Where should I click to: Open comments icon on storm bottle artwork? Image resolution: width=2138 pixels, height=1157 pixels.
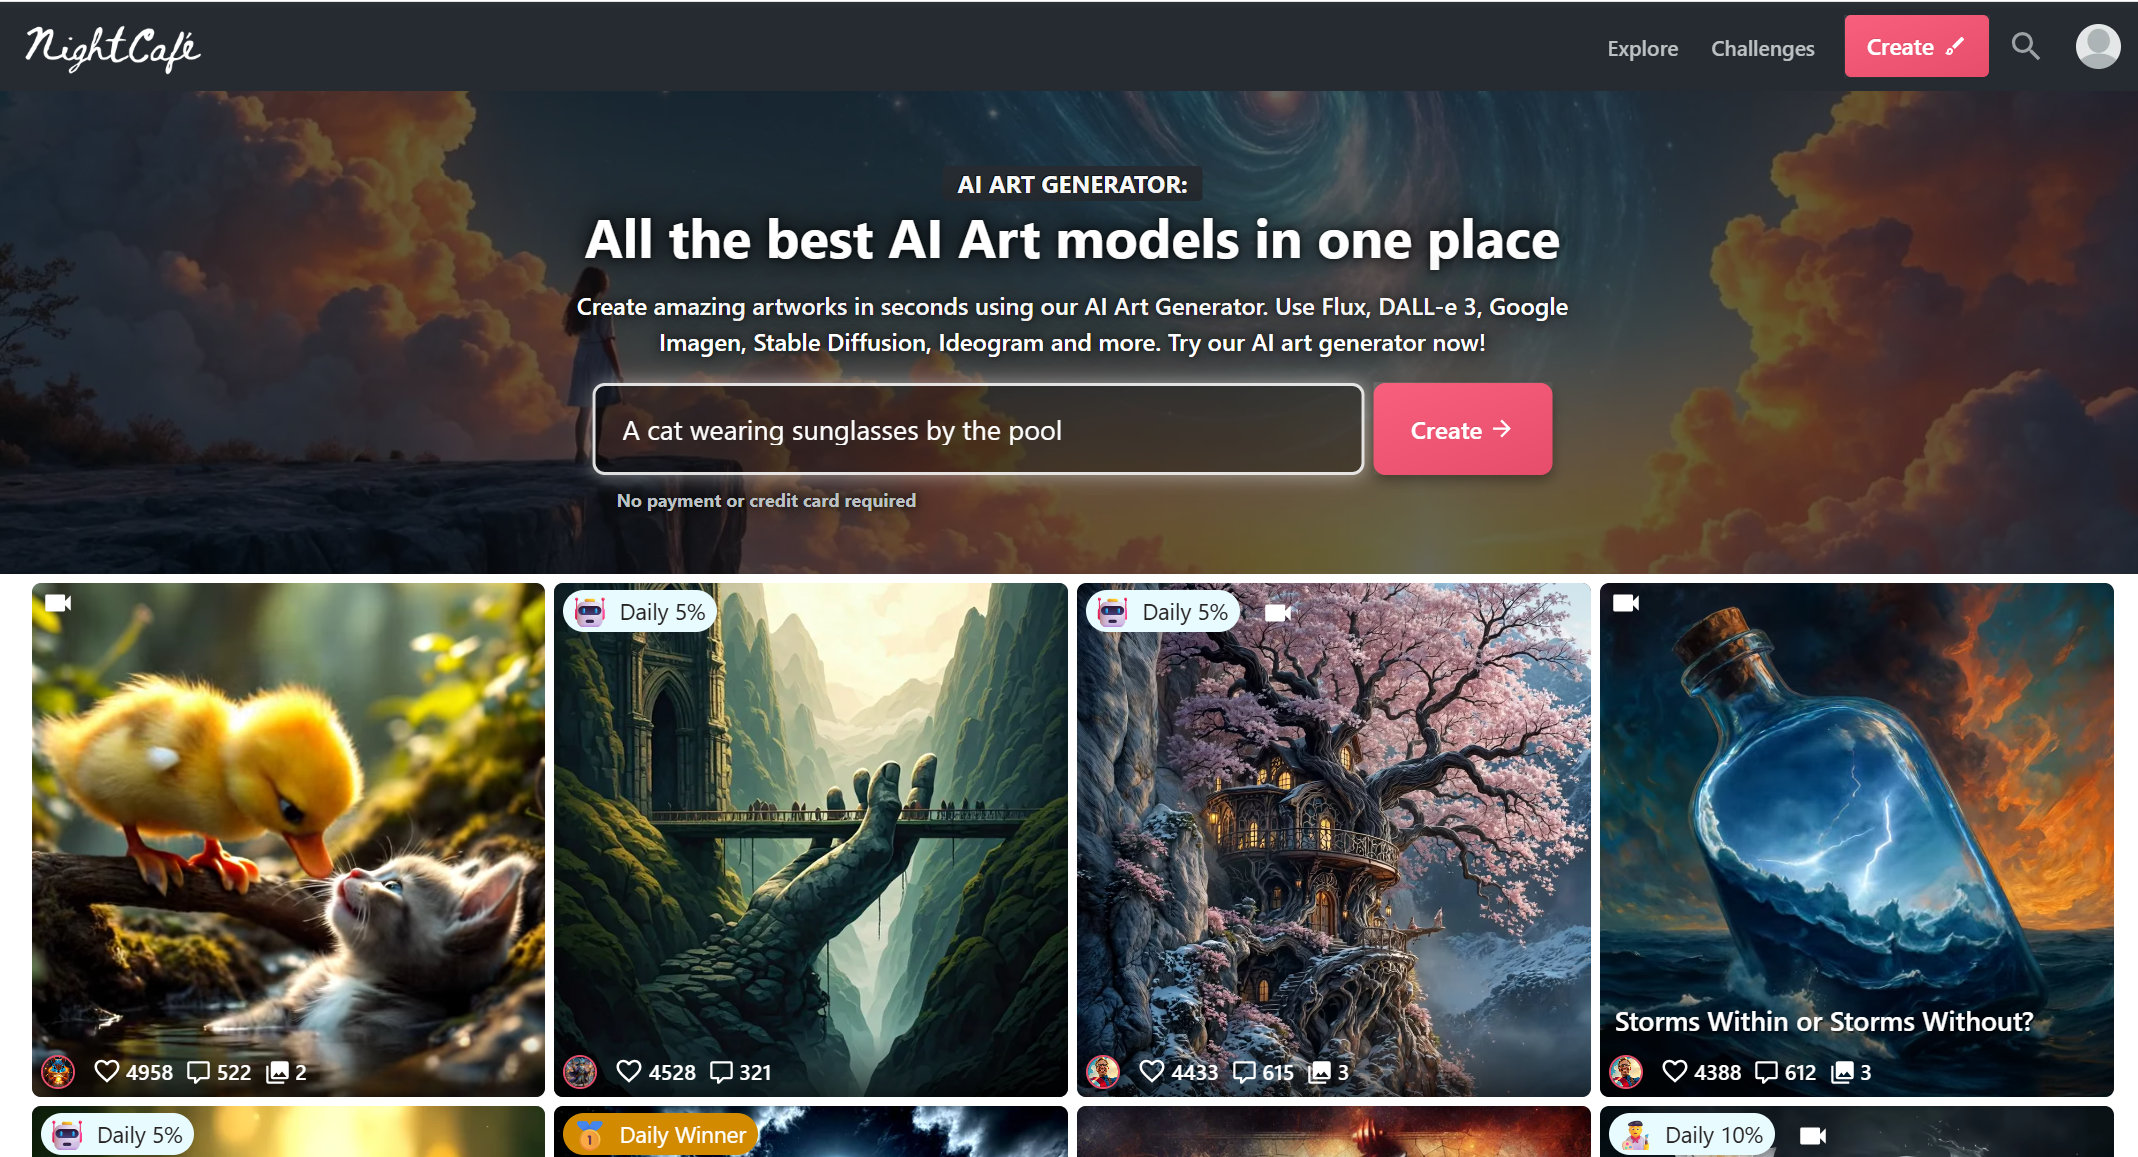tap(1766, 1072)
